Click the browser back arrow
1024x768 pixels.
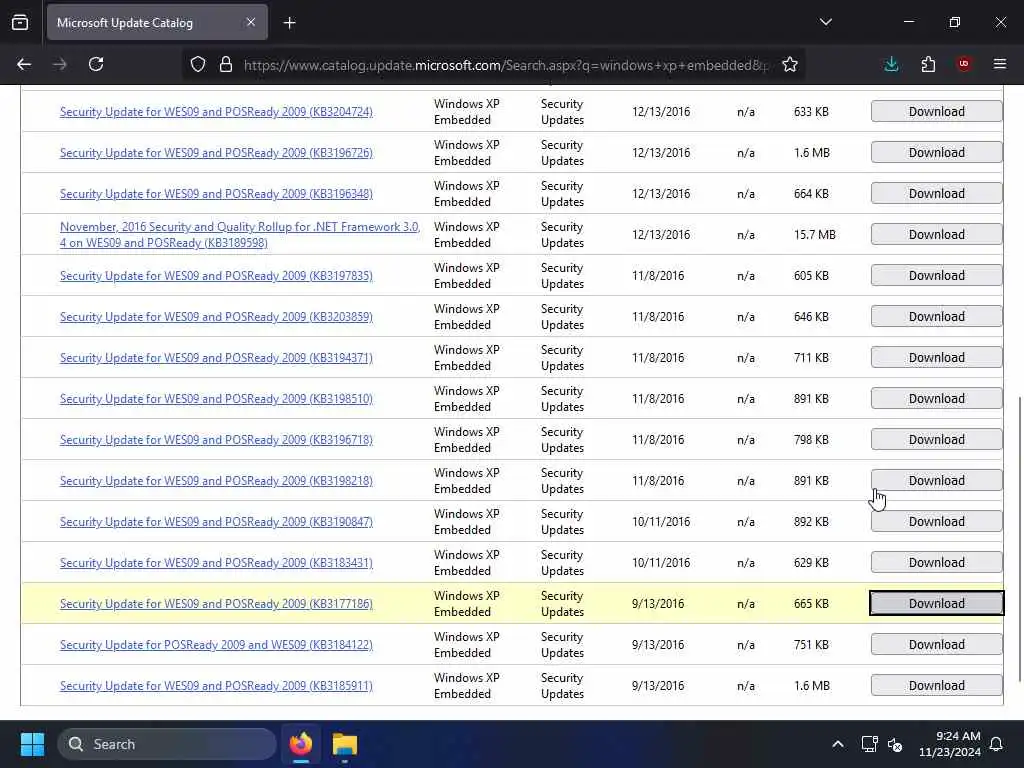(24, 64)
